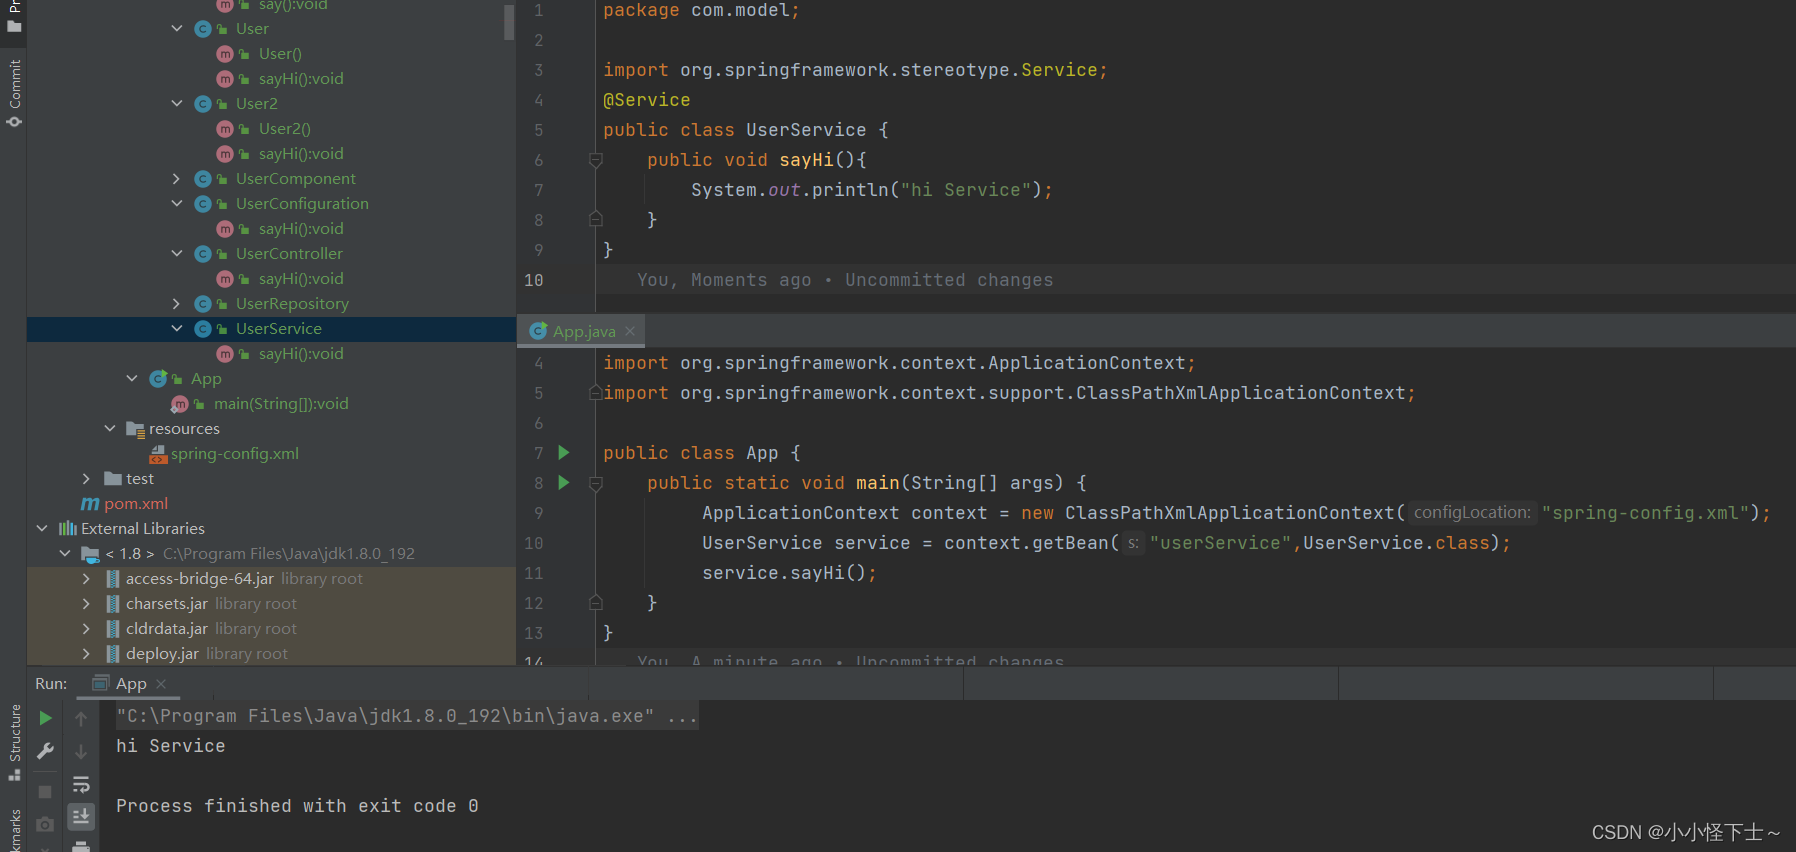
Task: Click the configLocation: parameter hint
Action: [1472, 513]
